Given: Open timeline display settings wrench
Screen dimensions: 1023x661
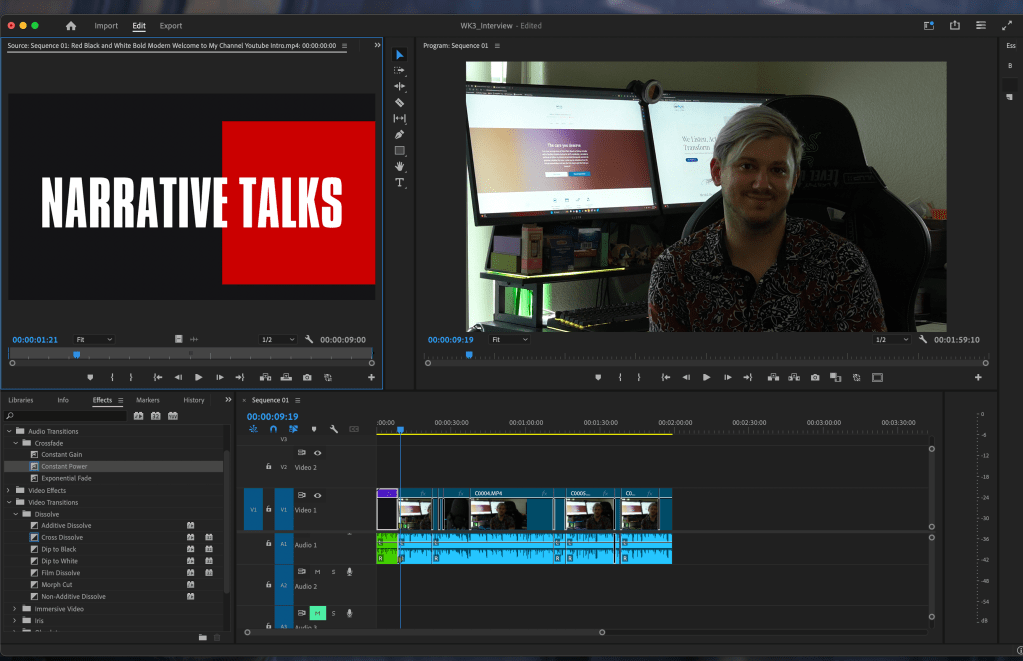Looking at the screenshot, I should click(333, 429).
